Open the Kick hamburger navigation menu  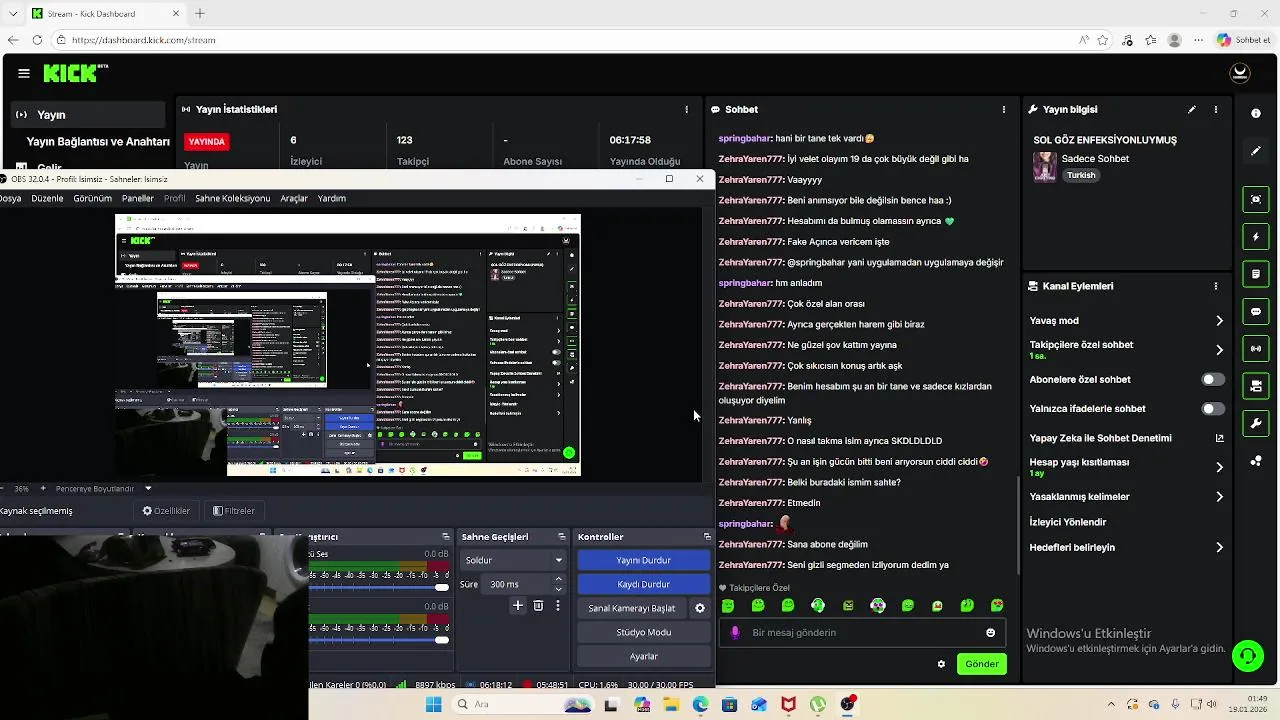pos(23,73)
